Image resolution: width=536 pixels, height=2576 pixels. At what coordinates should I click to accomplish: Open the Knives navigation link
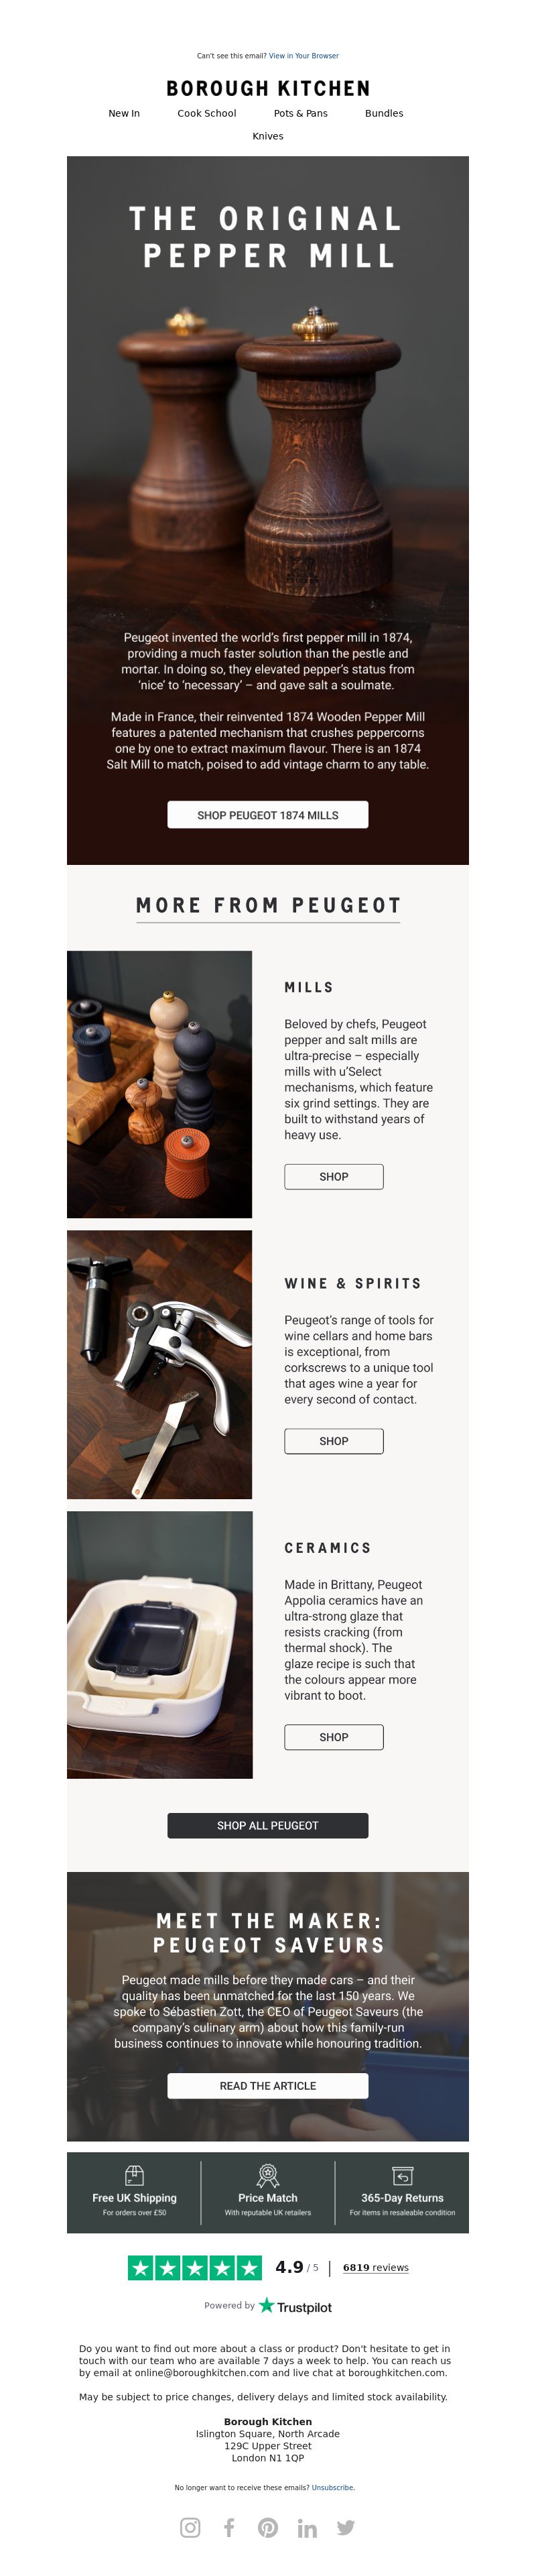268,136
